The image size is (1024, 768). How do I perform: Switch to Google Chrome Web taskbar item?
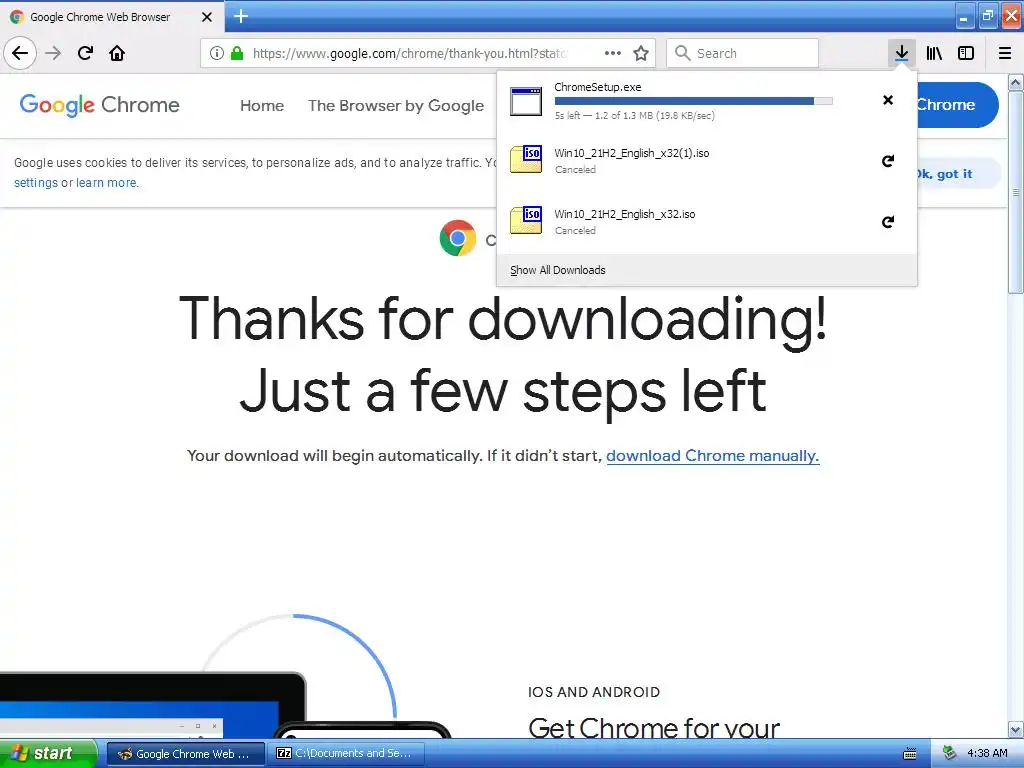click(185, 754)
